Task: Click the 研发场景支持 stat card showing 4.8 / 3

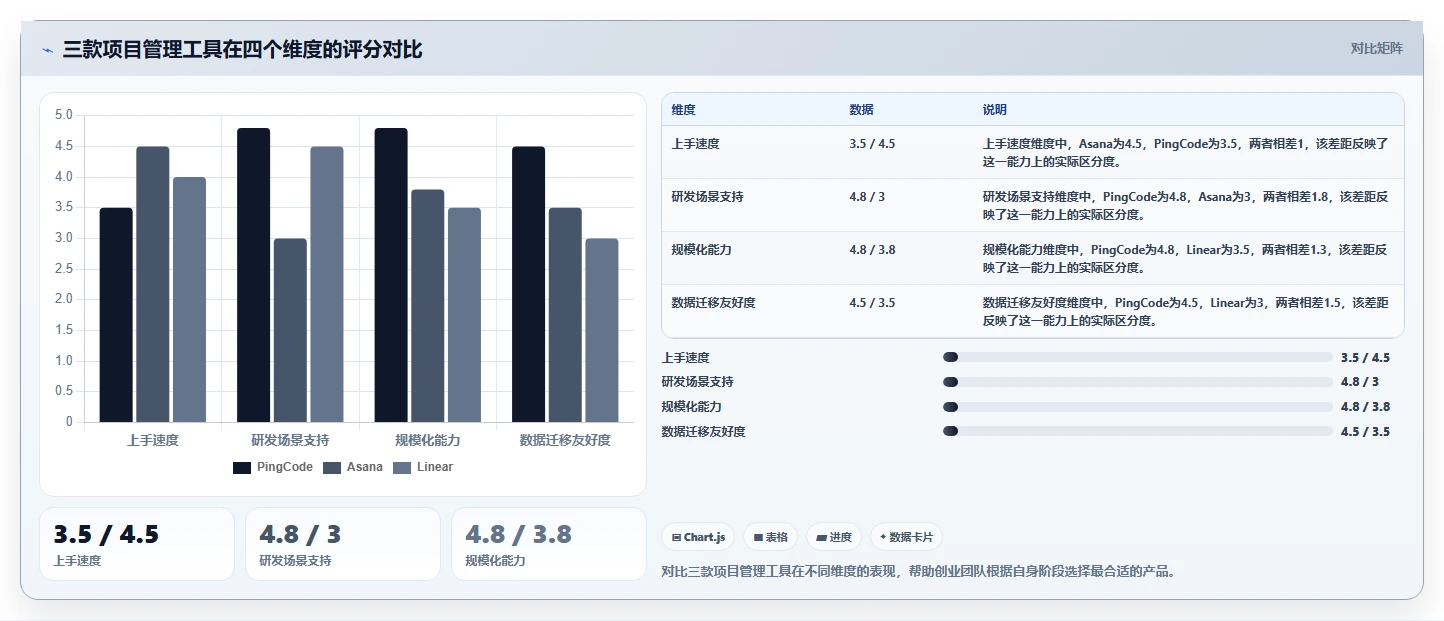Action: [343, 544]
